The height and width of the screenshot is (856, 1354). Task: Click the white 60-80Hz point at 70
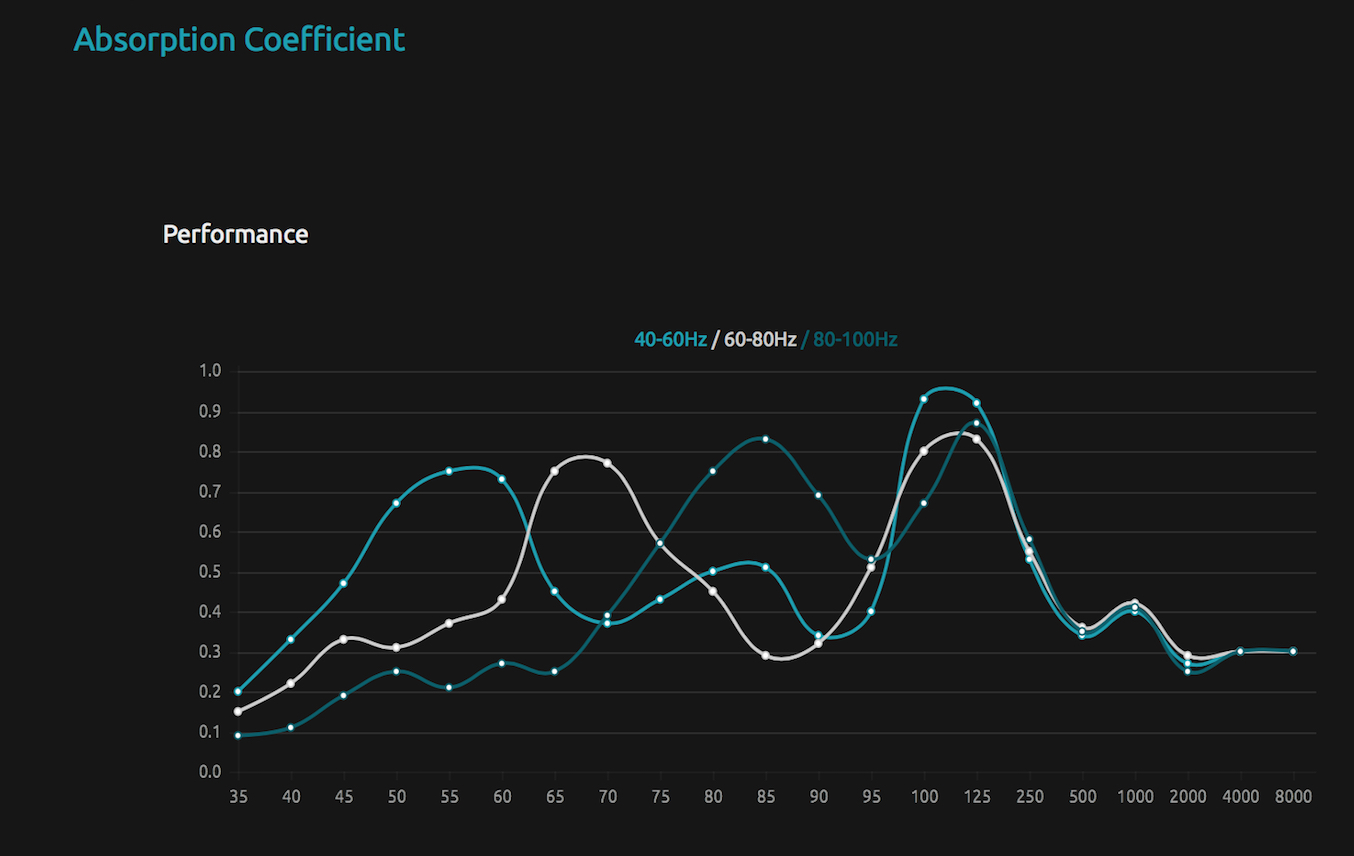[607, 463]
